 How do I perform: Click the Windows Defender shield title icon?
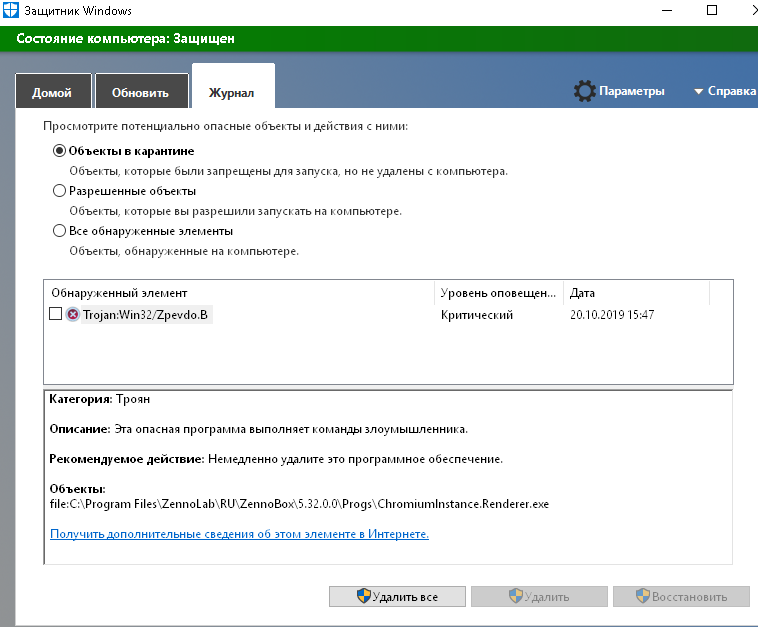(11, 10)
